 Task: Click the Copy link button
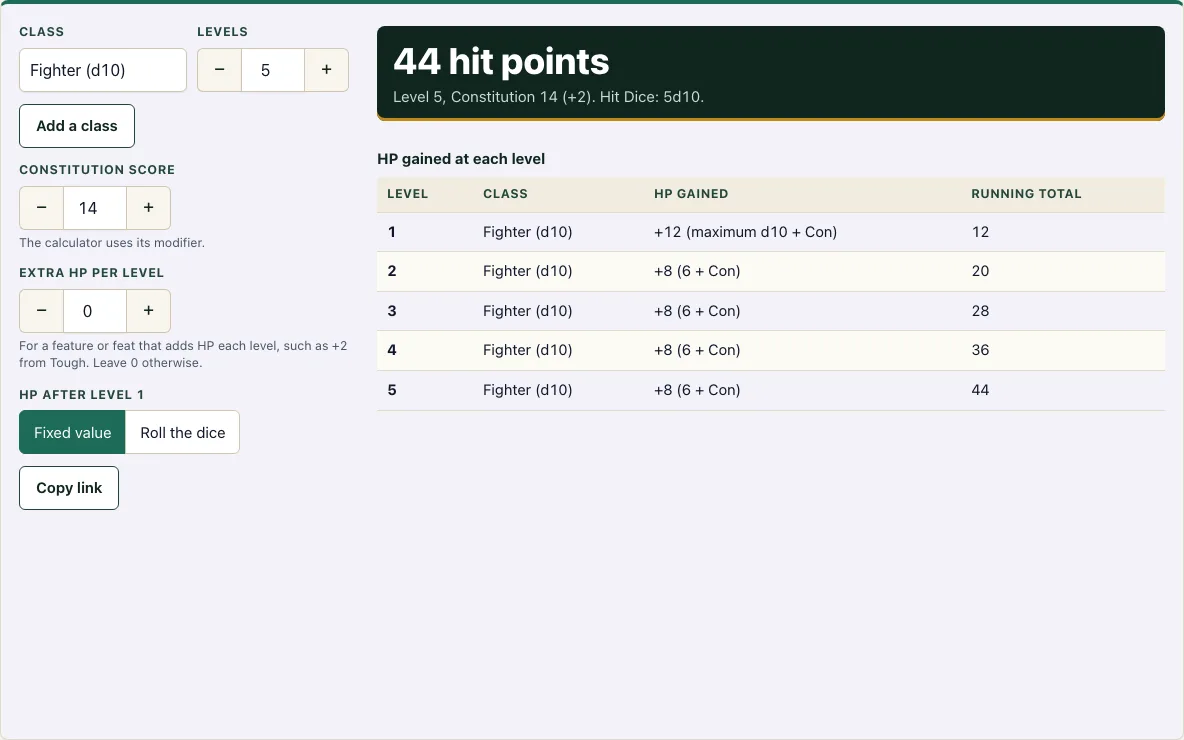(x=69, y=488)
